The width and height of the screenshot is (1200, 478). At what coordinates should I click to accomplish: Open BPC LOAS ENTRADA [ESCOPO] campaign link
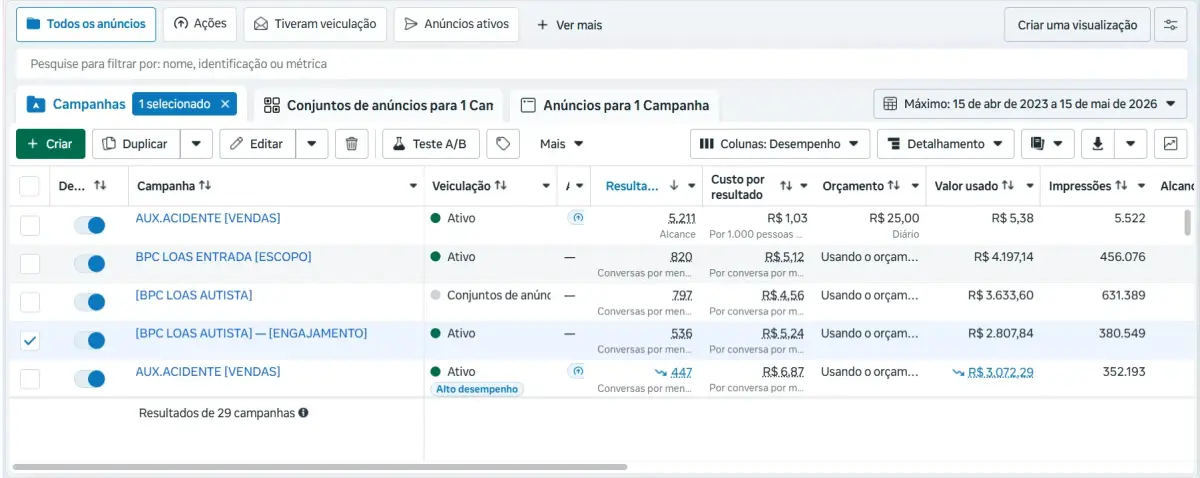pyautogui.click(x=223, y=257)
